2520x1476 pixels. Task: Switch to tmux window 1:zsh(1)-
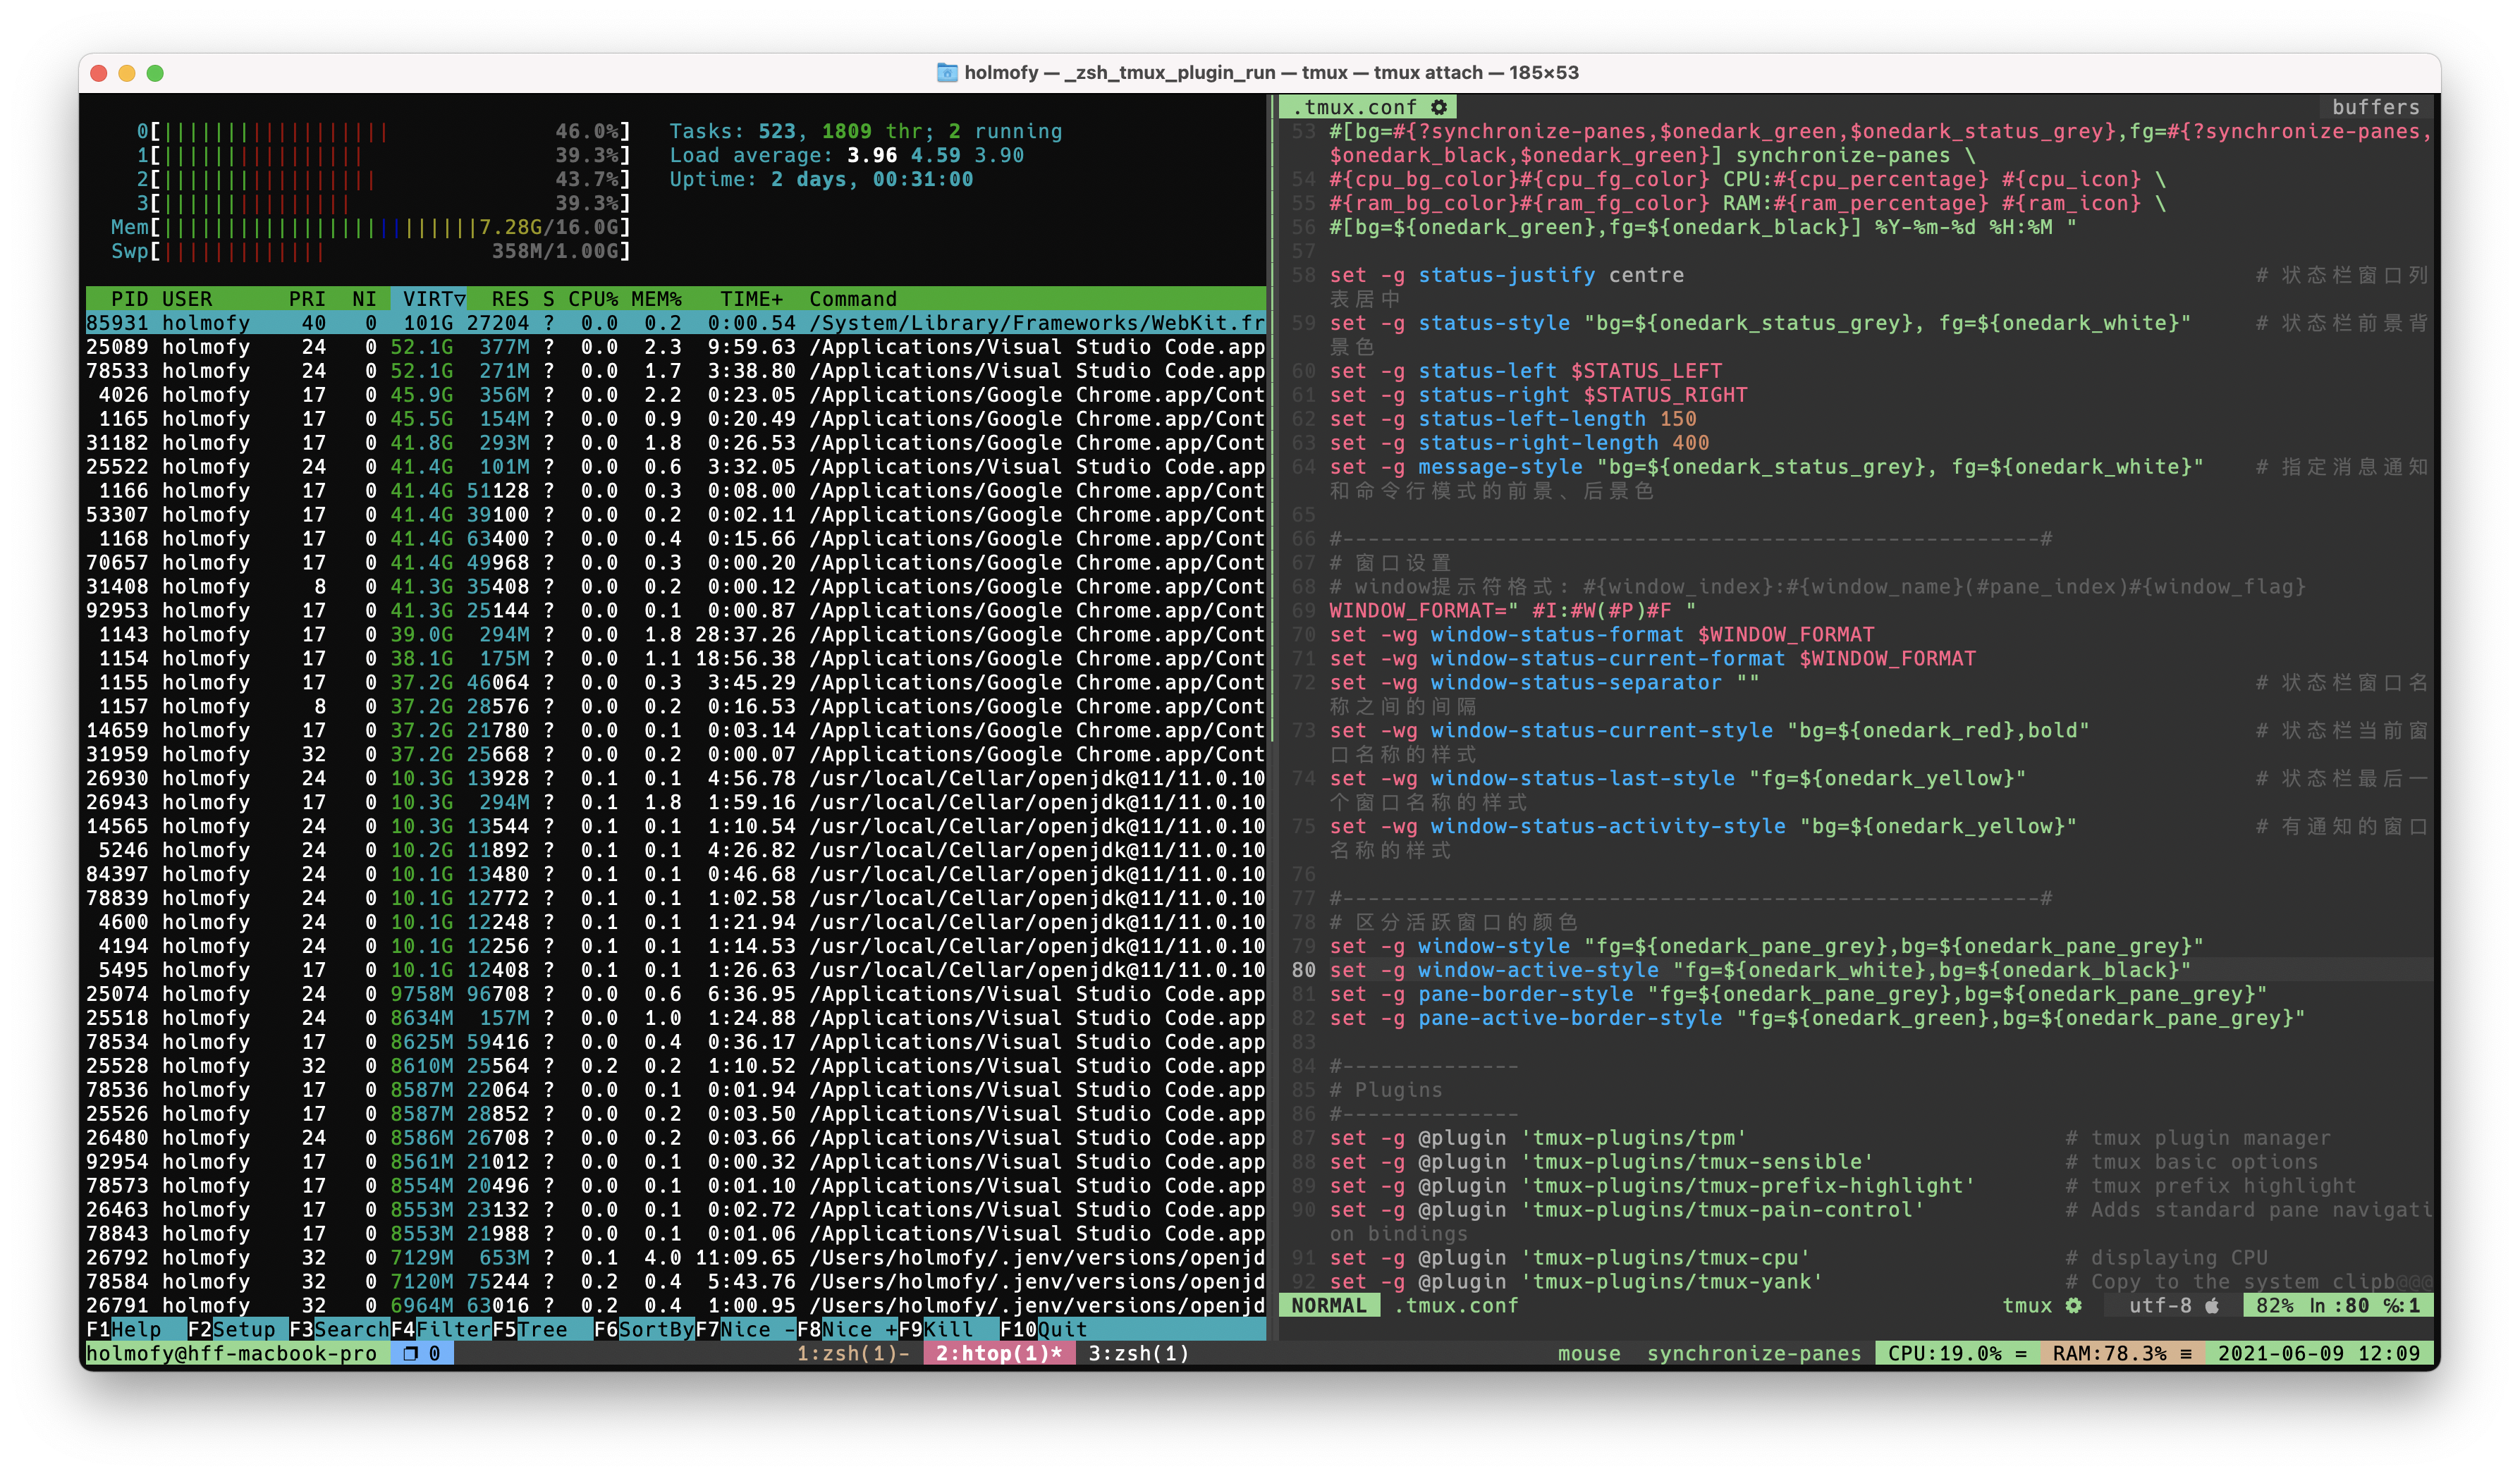click(853, 1353)
